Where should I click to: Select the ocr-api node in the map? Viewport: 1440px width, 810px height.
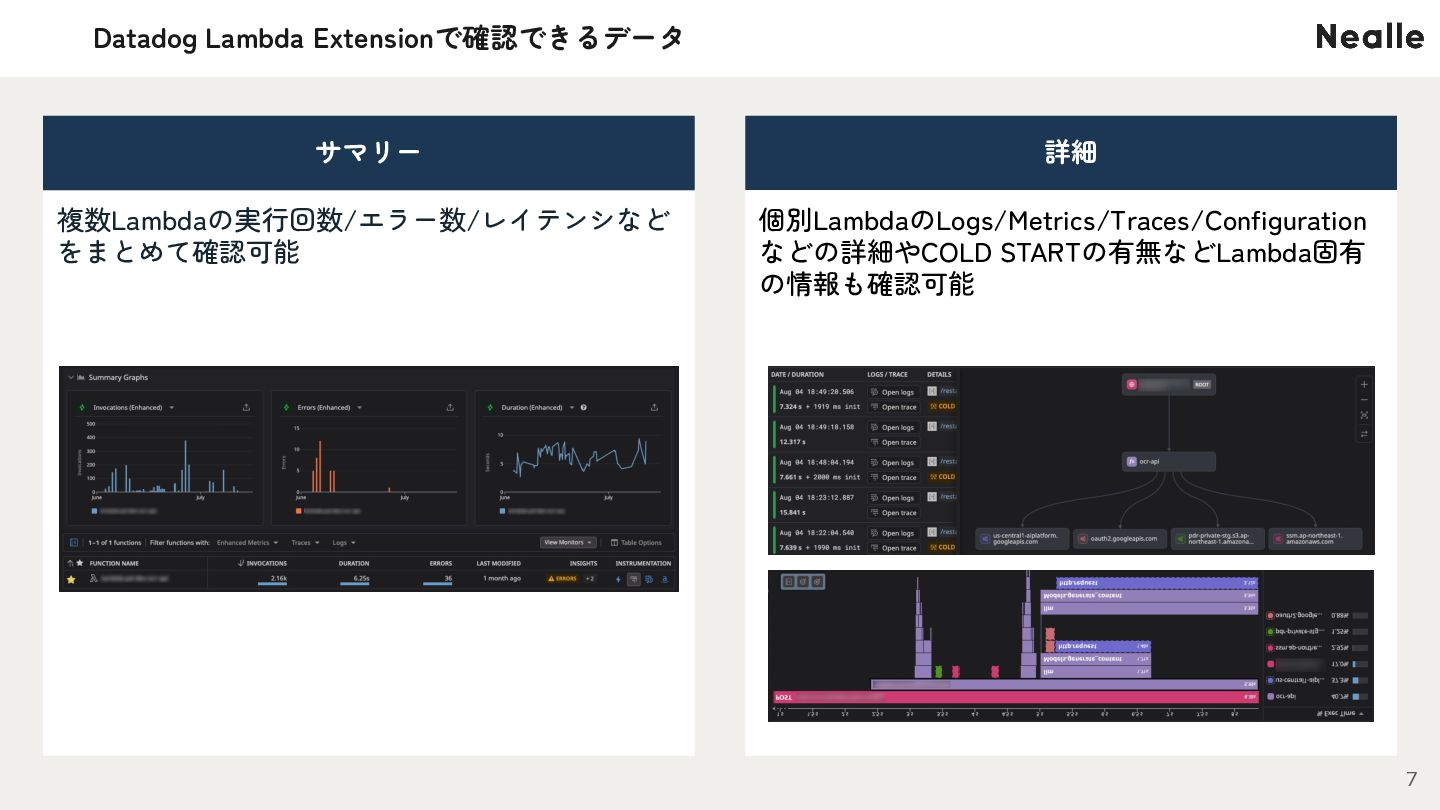(1169, 462)
